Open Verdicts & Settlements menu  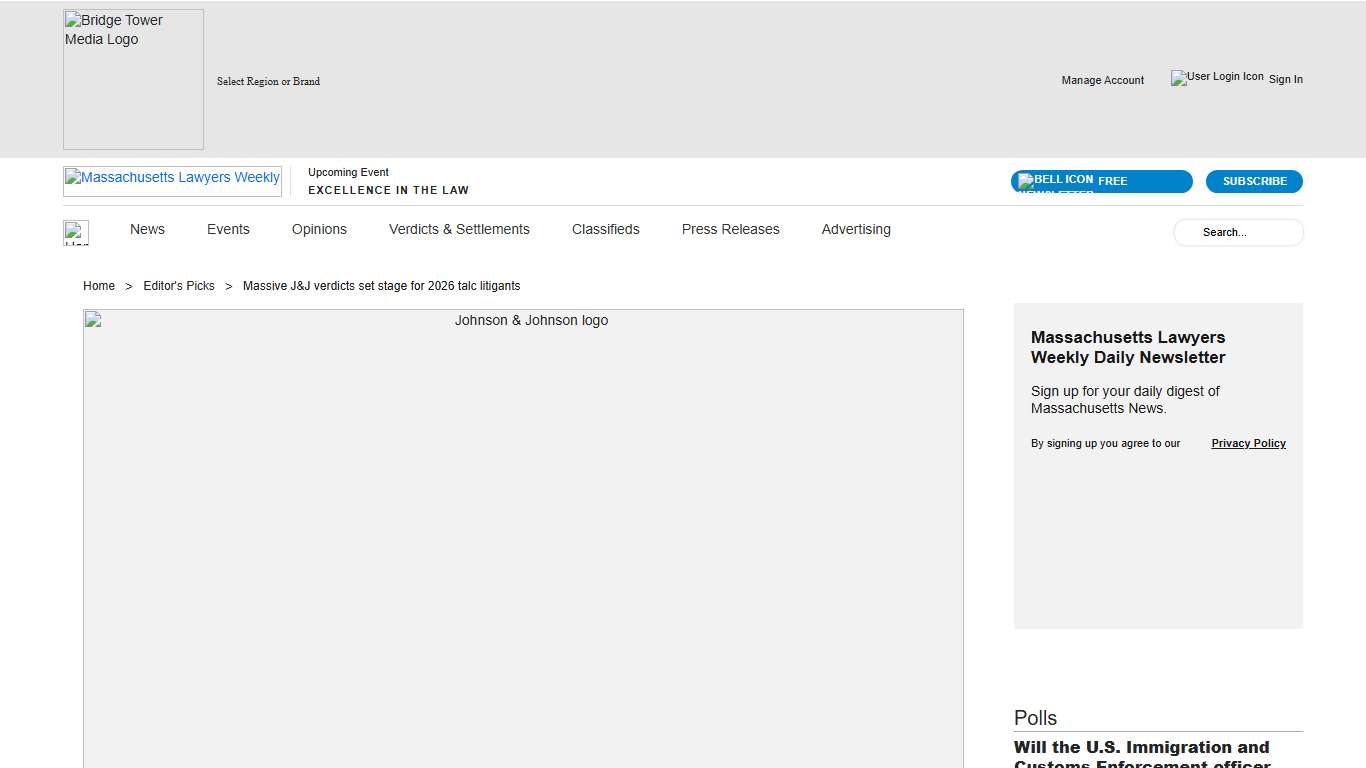pos(459,229)
